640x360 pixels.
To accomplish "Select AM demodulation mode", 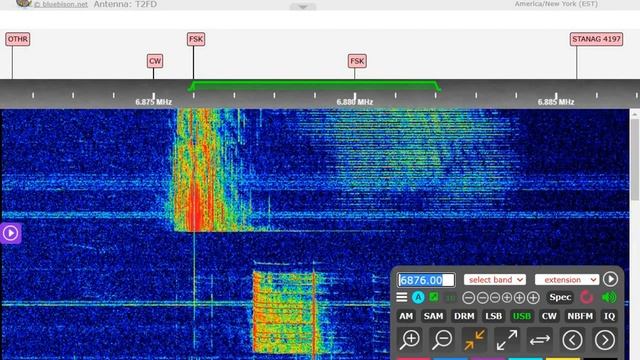I will 406,316.
